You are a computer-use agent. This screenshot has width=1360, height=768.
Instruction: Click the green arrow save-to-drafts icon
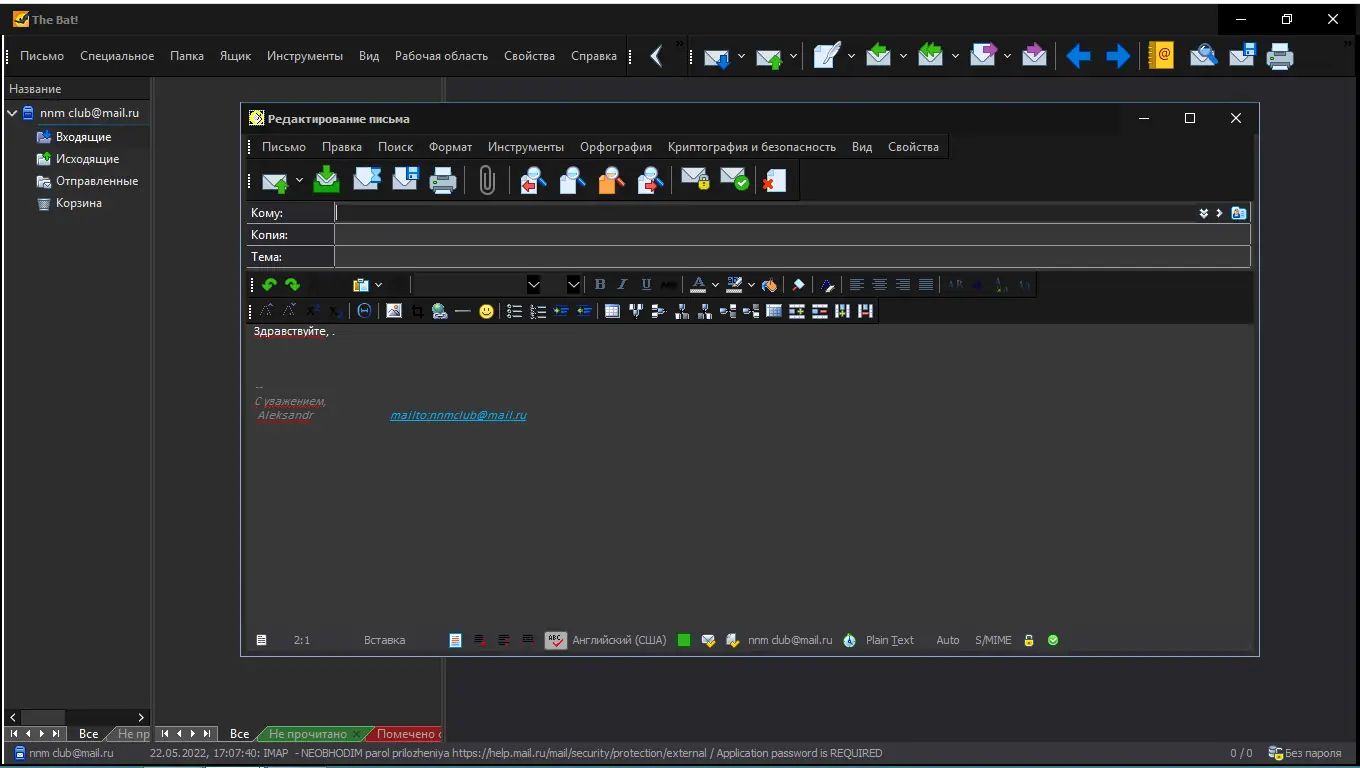coord(326,179)
